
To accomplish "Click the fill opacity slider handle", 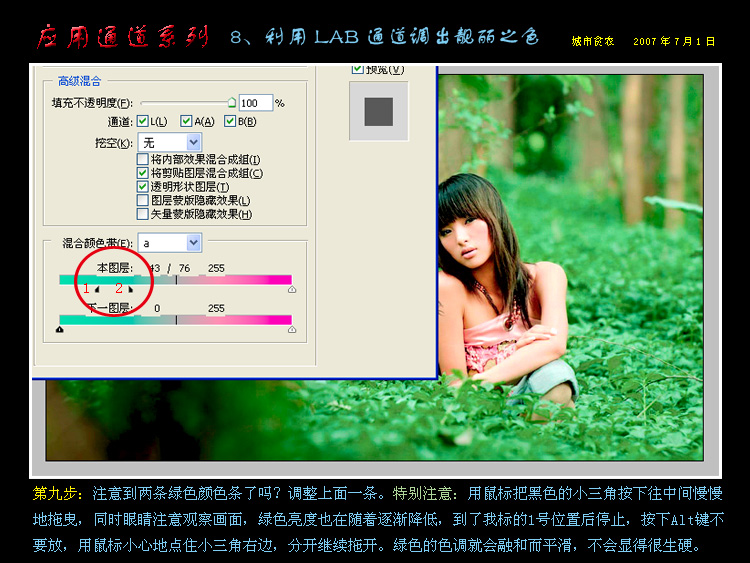I will coord(232,102).
